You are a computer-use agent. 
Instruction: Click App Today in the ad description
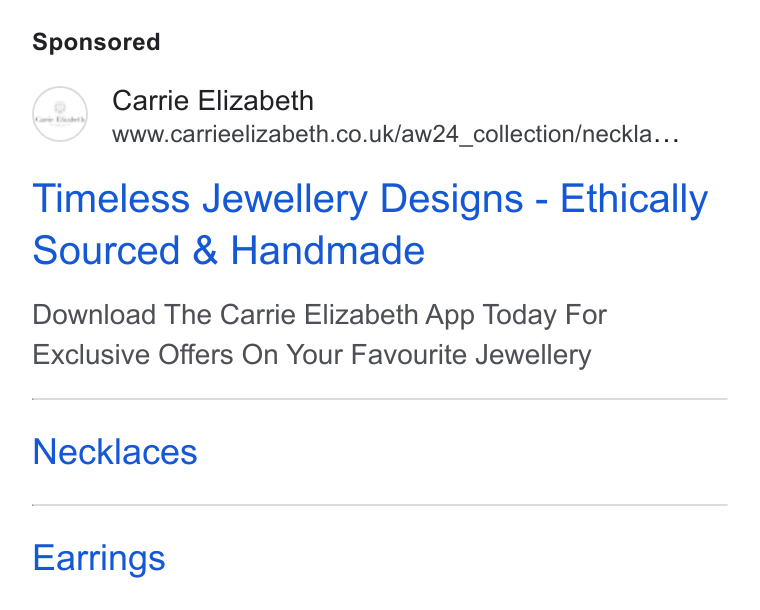491,315
